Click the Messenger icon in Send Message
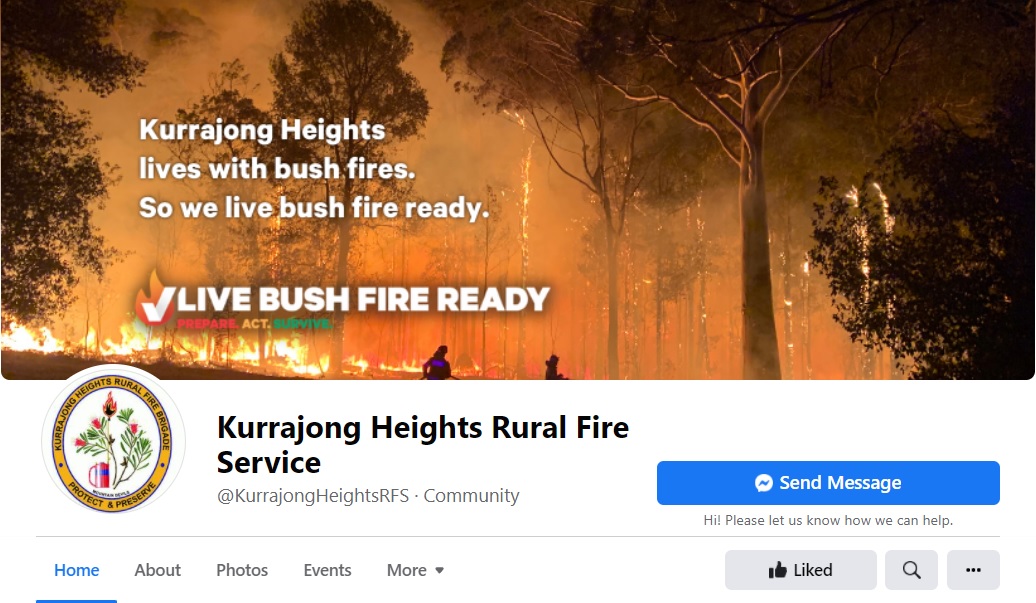1036x603 pixels. tap(764, 483)
